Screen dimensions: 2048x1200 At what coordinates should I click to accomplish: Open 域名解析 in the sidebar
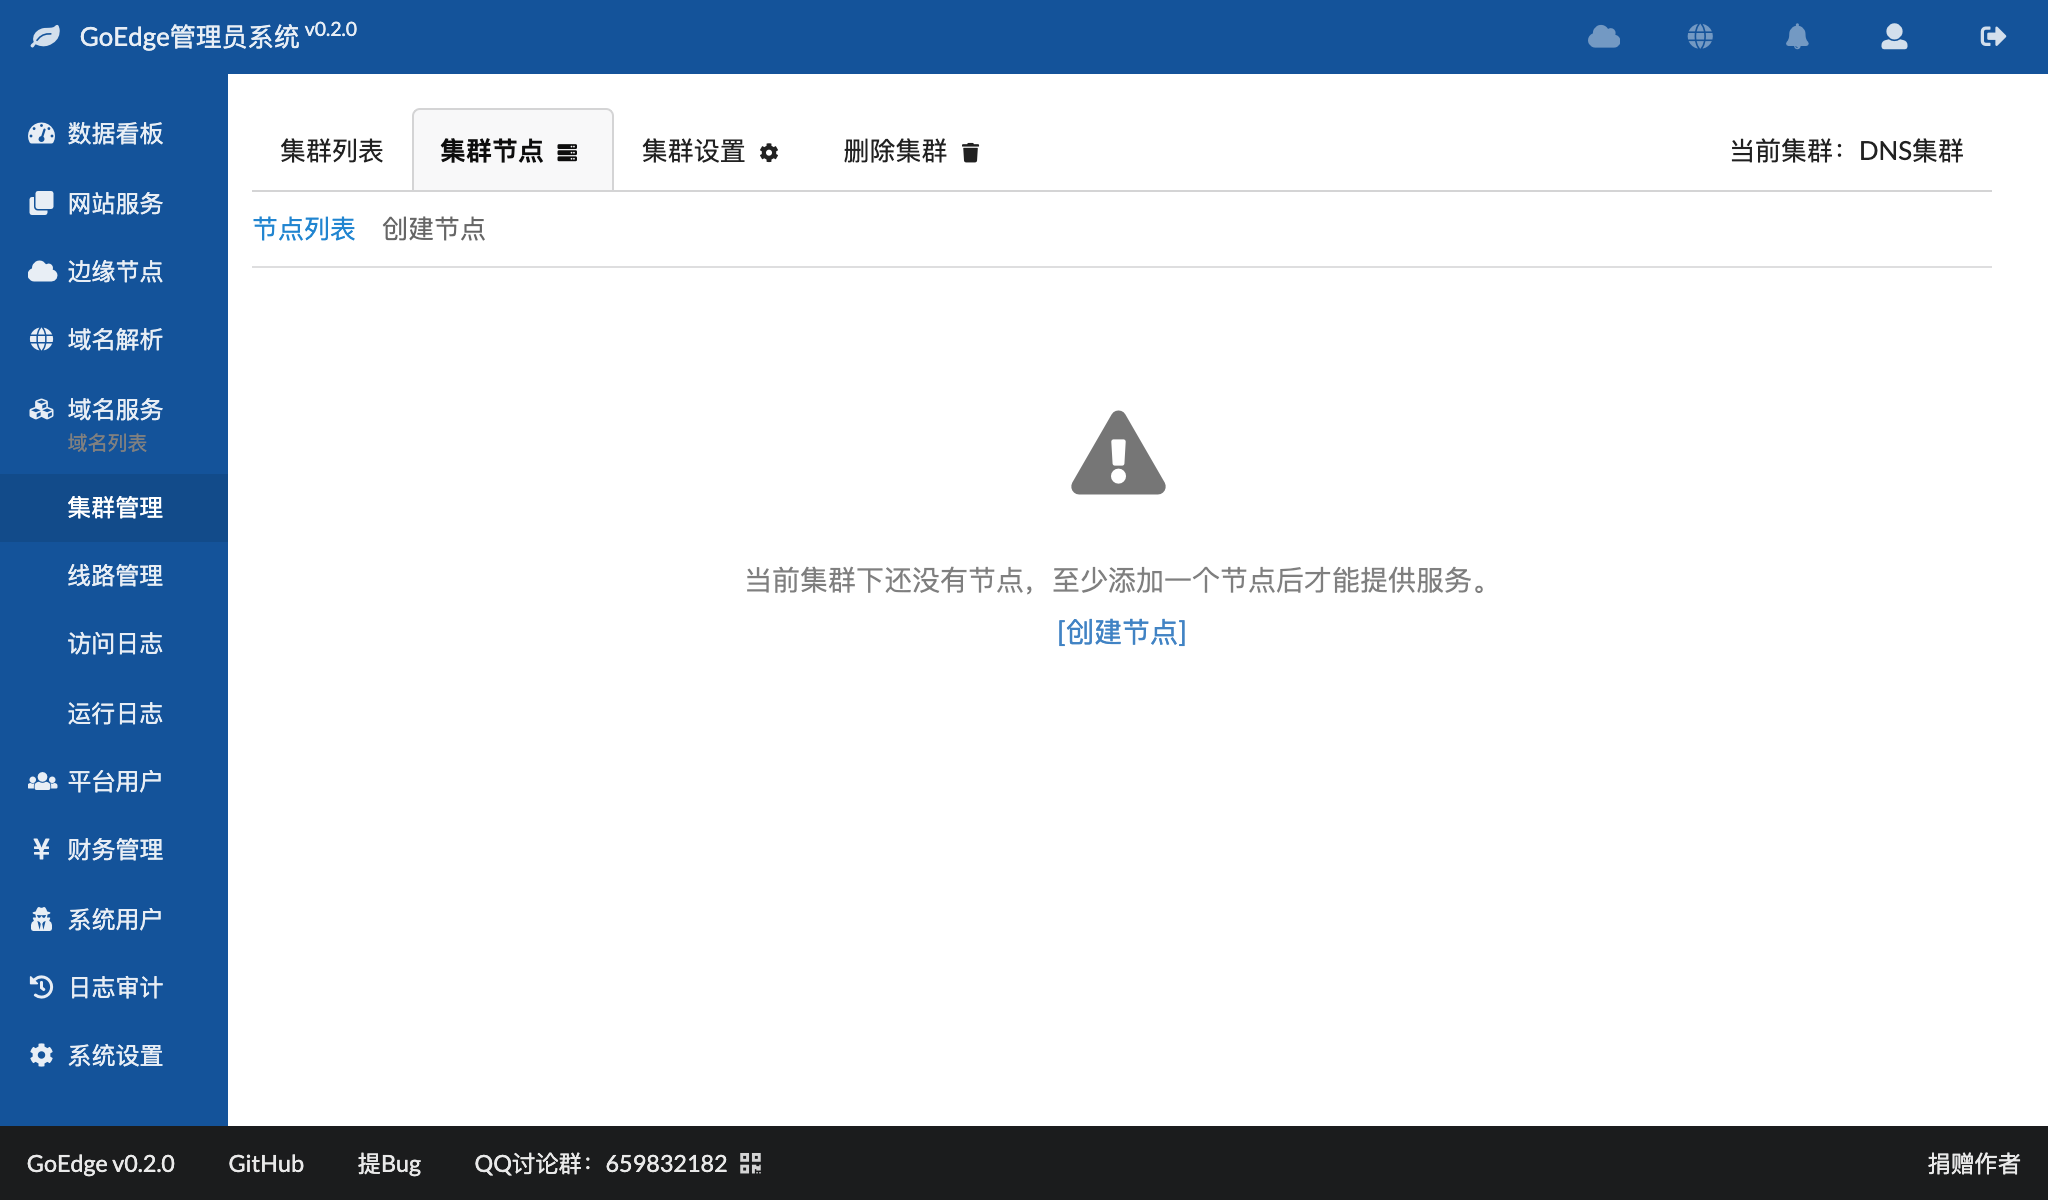pos(114,339)
